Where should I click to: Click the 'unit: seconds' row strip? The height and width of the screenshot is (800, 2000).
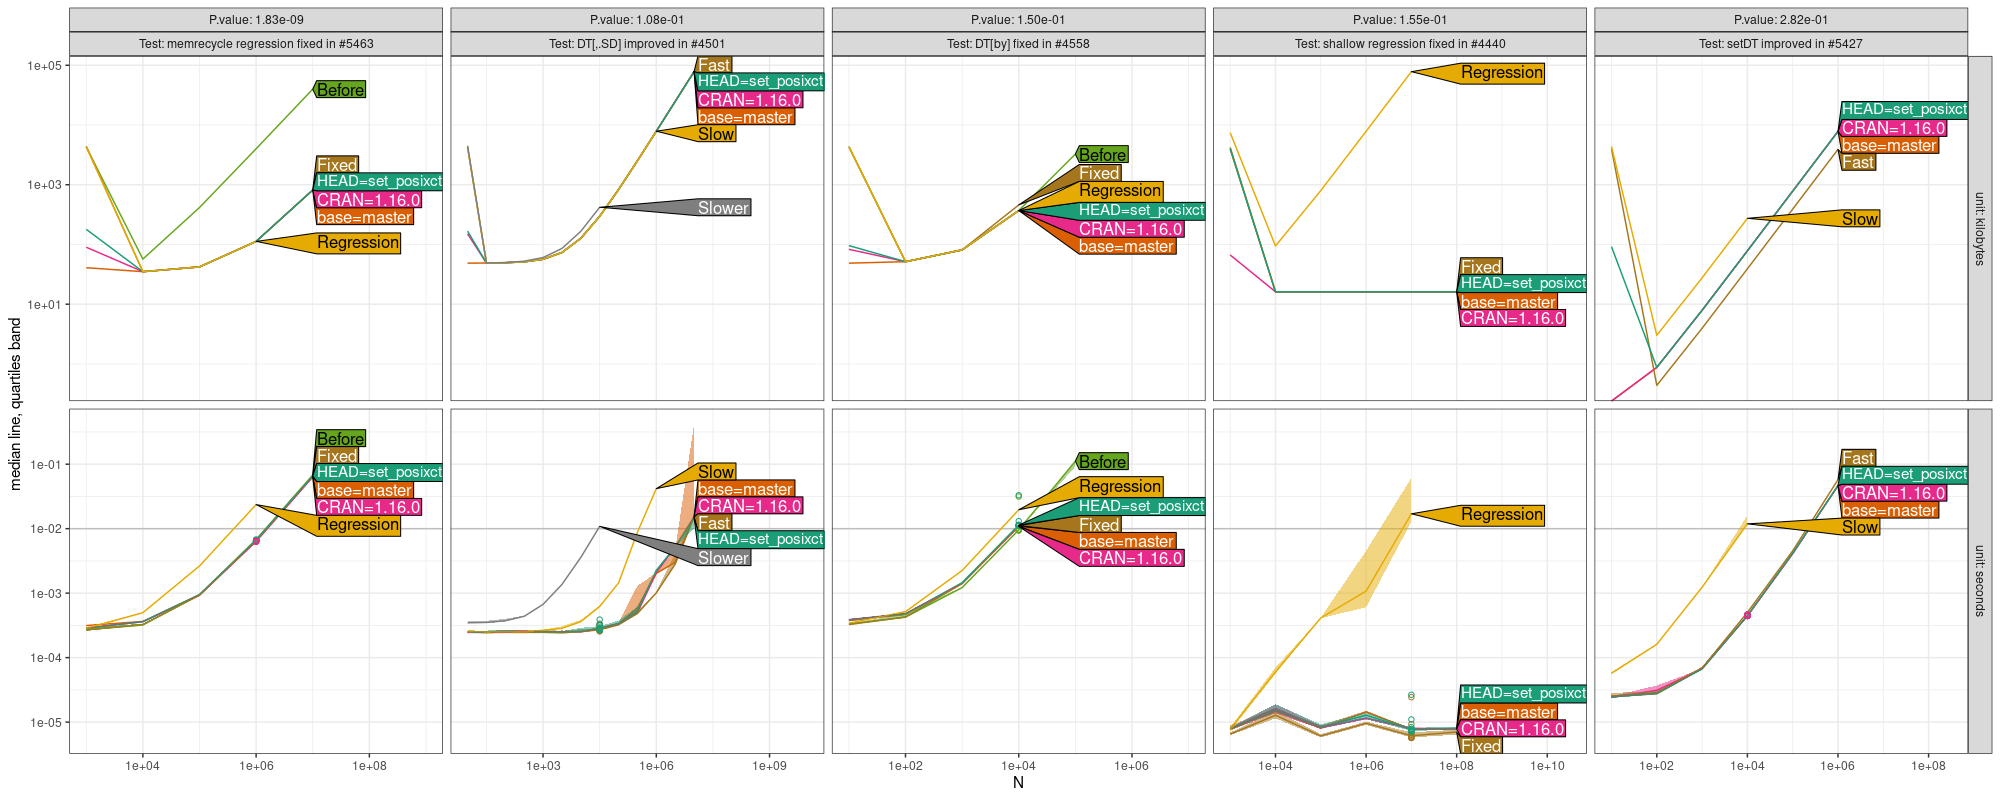(x=1979, y=581)
